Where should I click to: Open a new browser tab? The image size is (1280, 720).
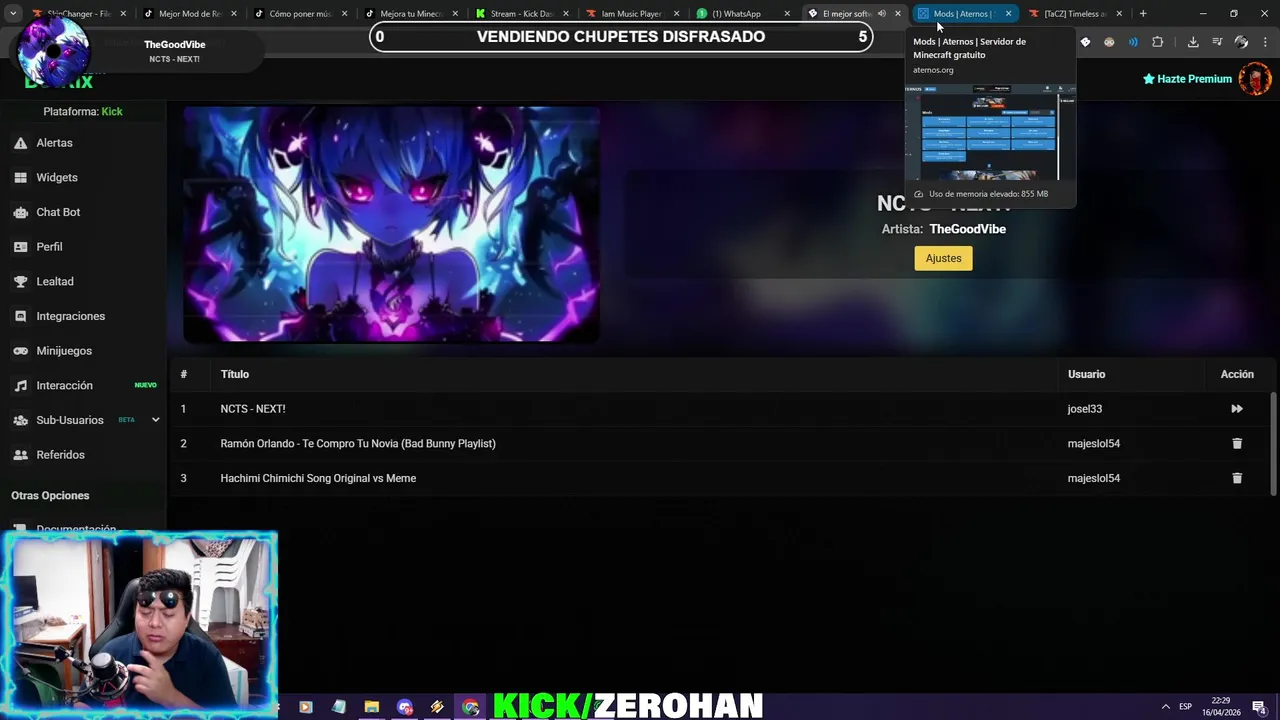tap(1143, 14)
